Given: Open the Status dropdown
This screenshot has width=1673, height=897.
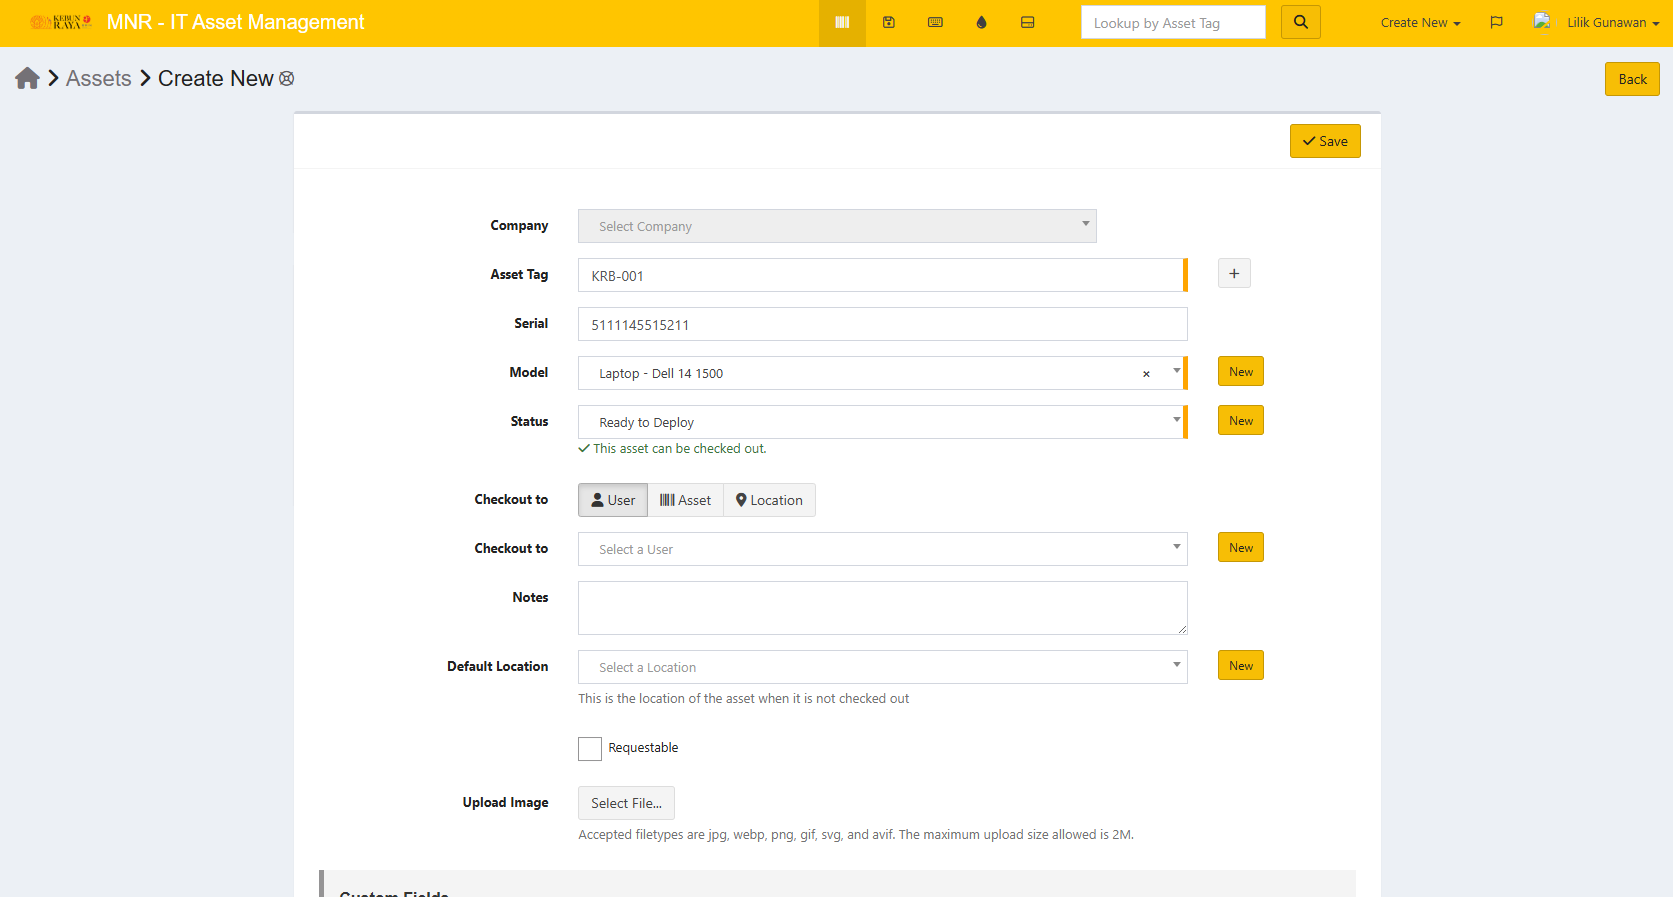Looking at the screenshot, I should click(x=880, y=422).
